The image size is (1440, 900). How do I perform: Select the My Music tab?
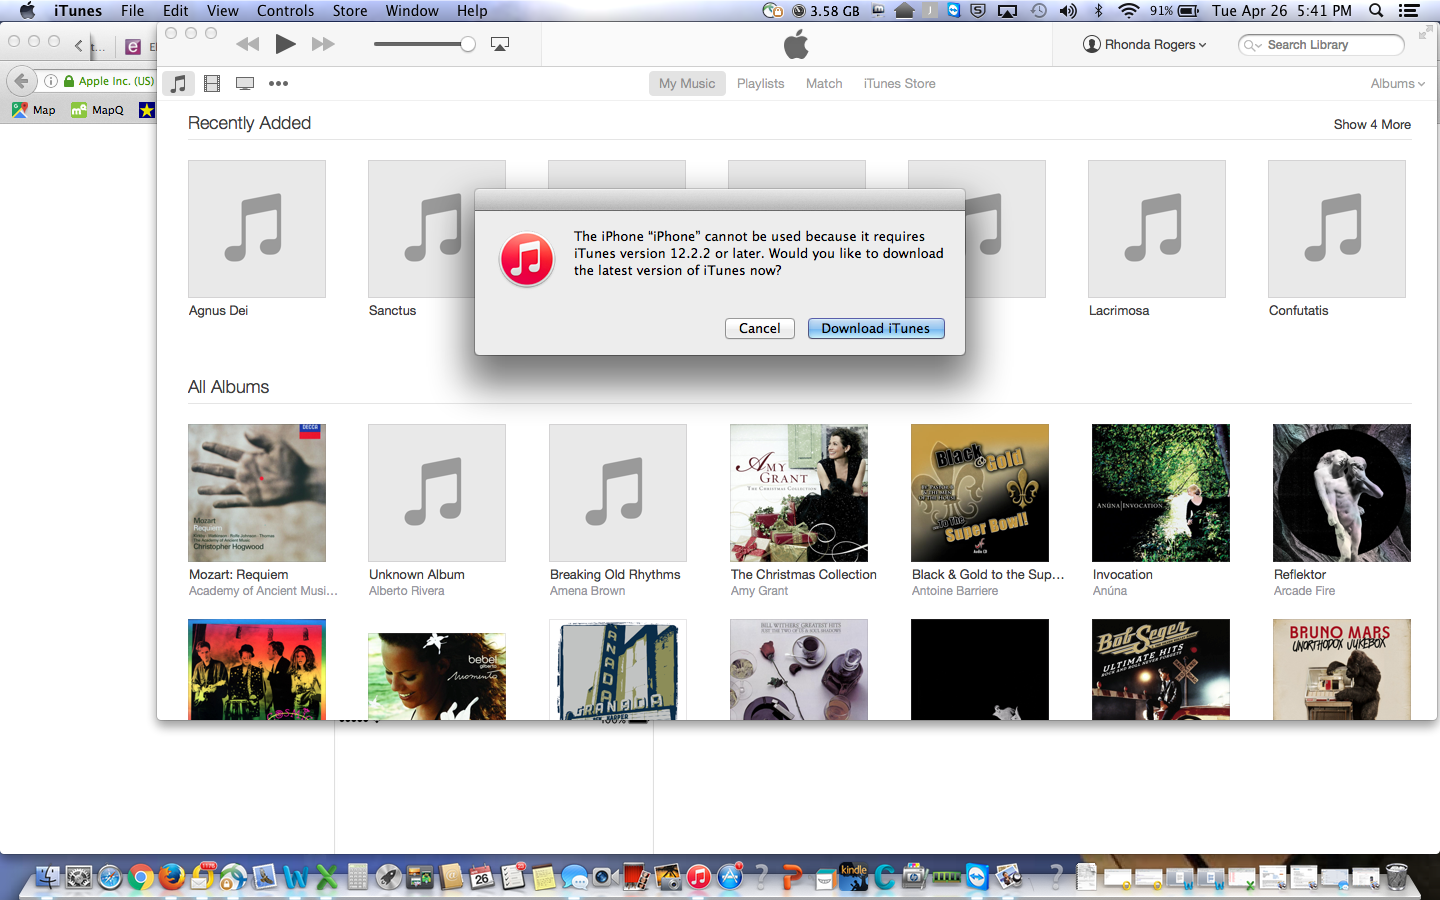[687, 84]
